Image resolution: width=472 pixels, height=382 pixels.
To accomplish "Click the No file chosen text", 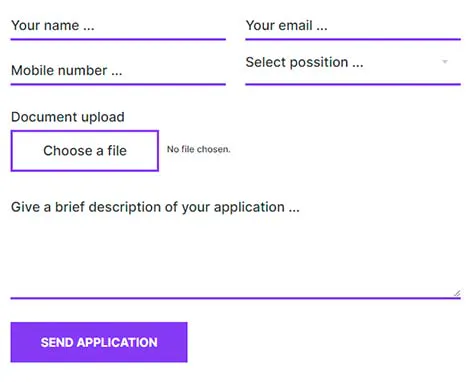I will [199, 149].
